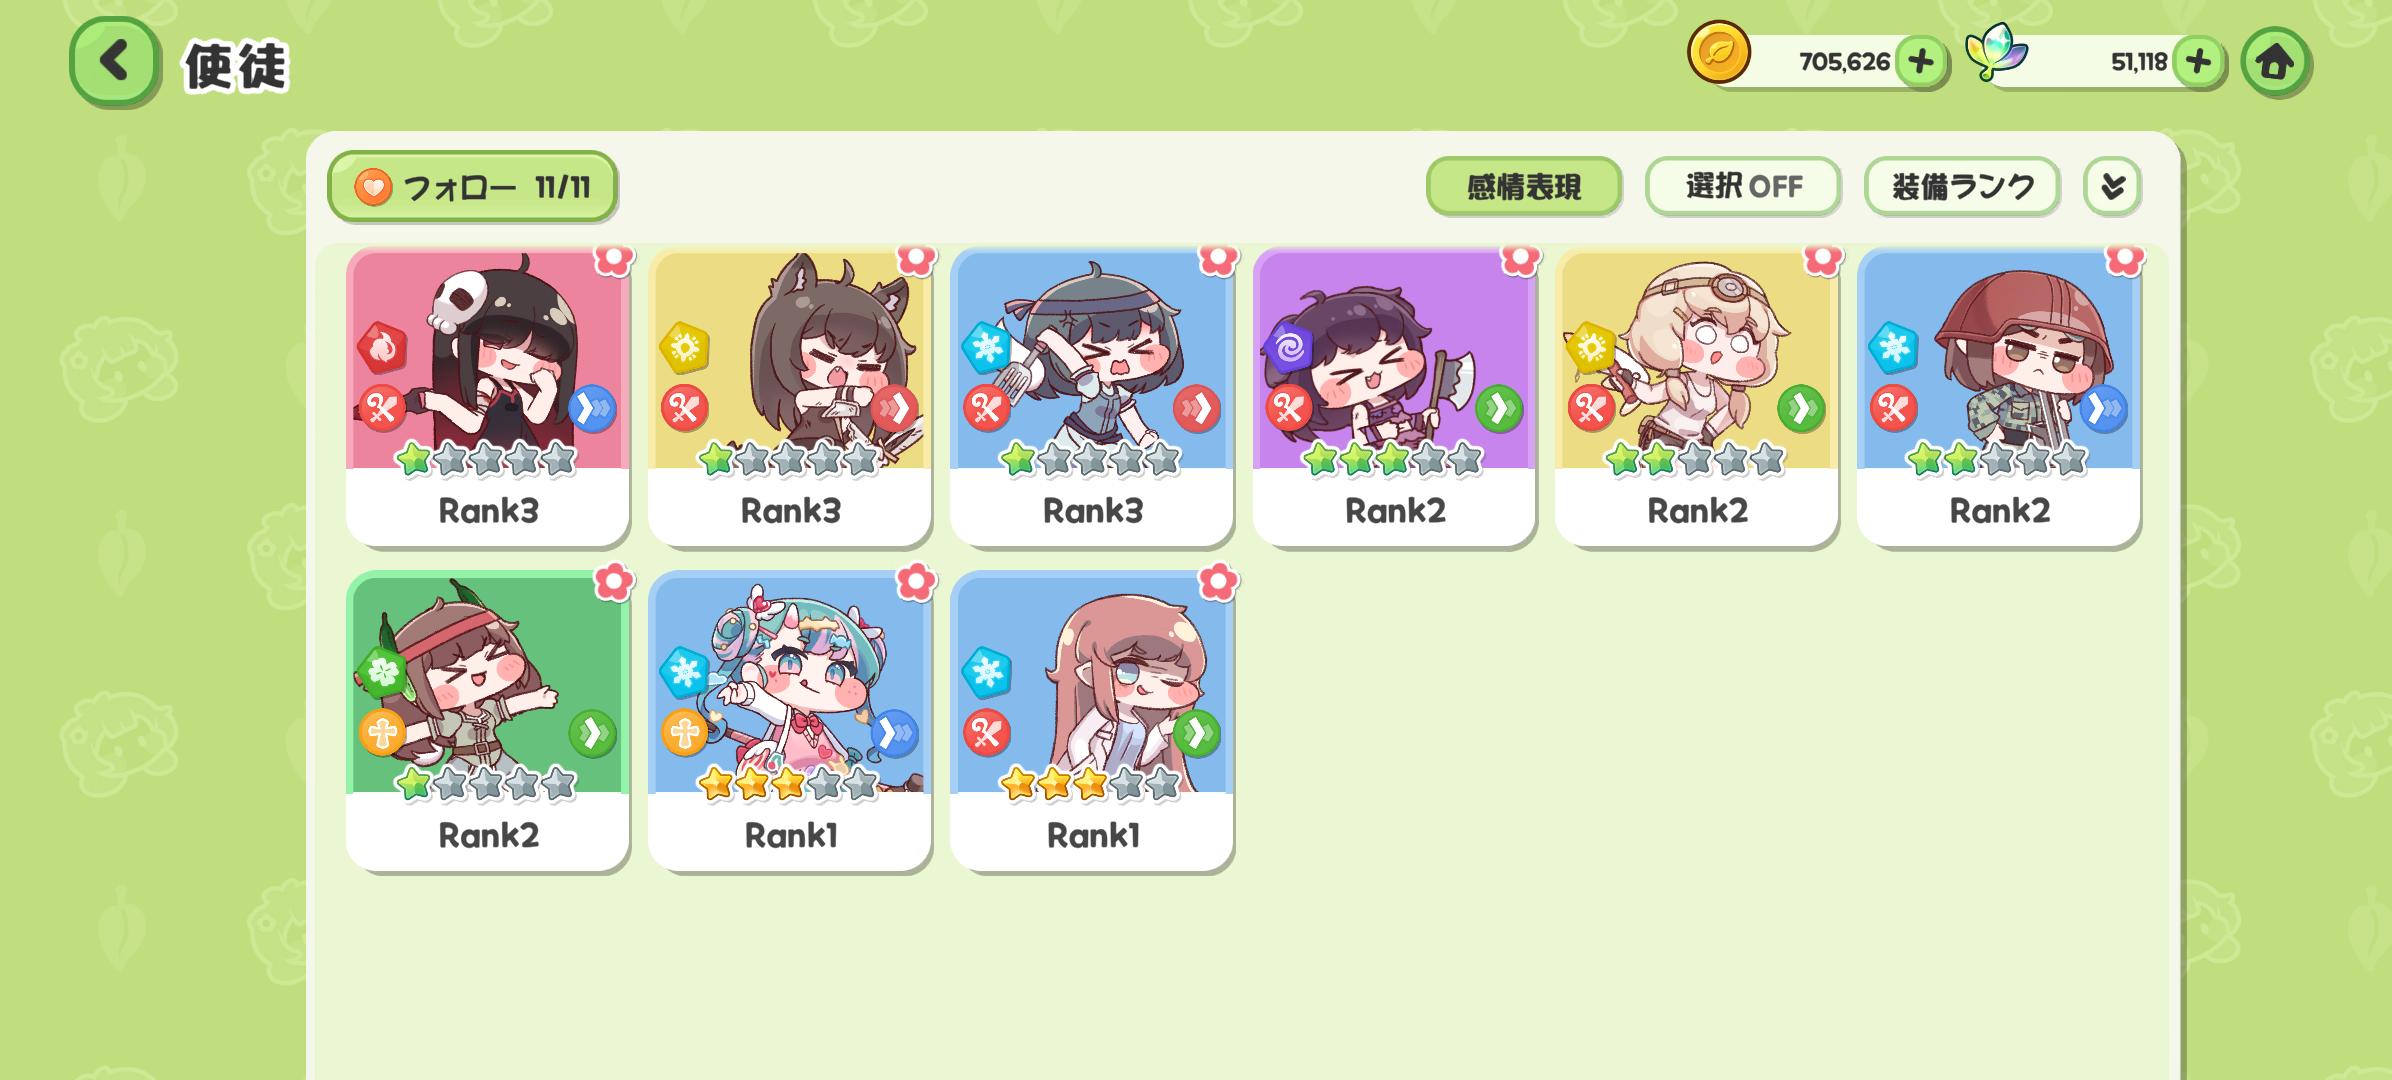This screenshot has width=2392, height=1080.
Task: Select the long-haired Rank1 character card
Action: tap(1092, 721)
